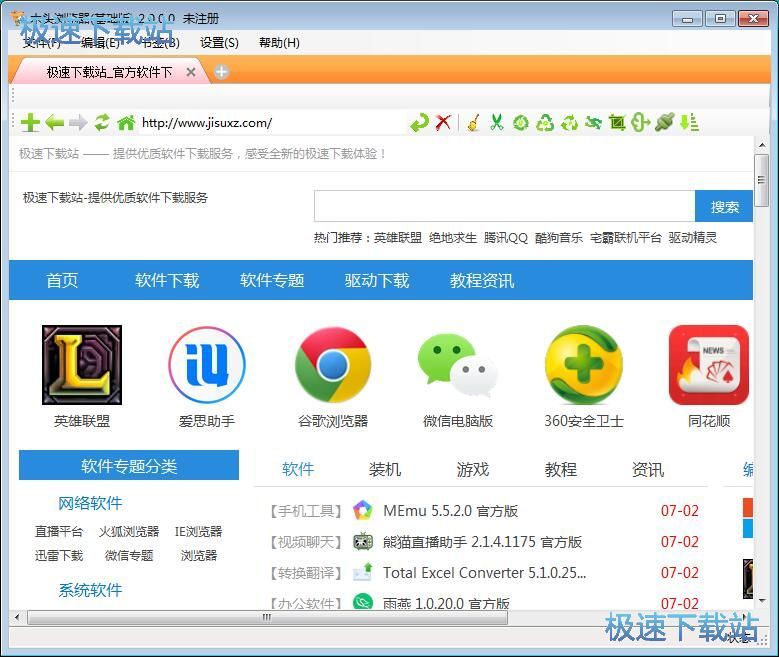Click the solid green recycle arrows icon
The image size is (779, 657).
coord(569,122)
